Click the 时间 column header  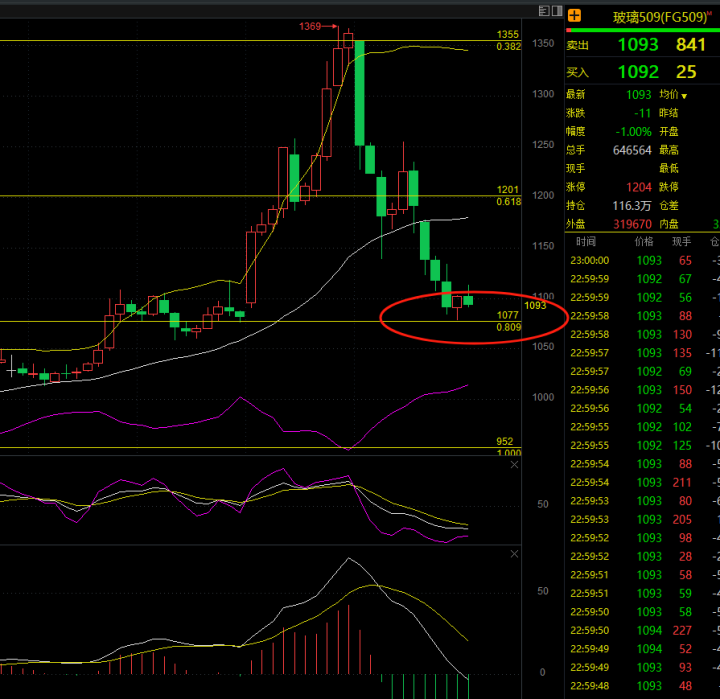tap(586, 242)
